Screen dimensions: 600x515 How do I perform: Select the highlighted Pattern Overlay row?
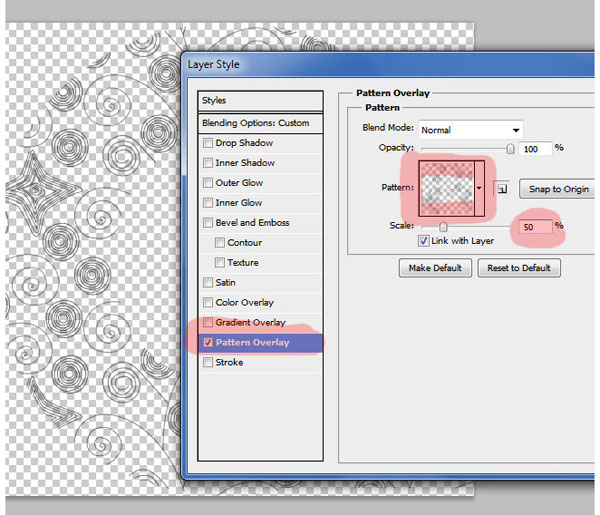[x=260, y=342]
